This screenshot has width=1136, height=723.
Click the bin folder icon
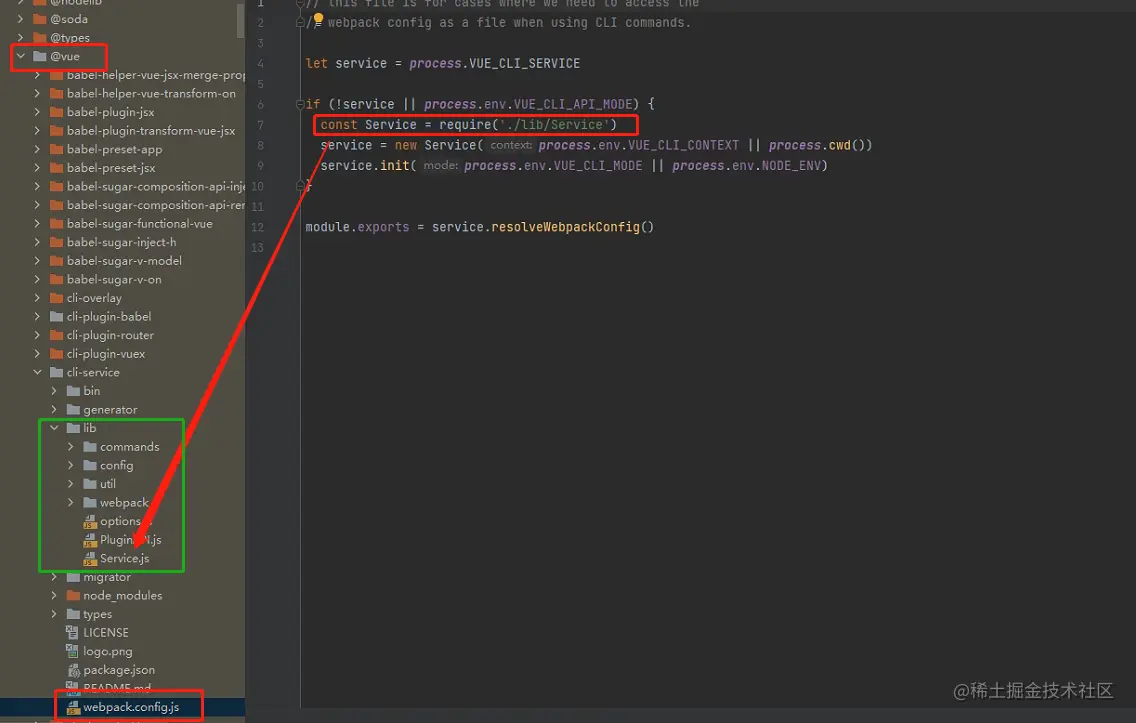coord(73,391)
